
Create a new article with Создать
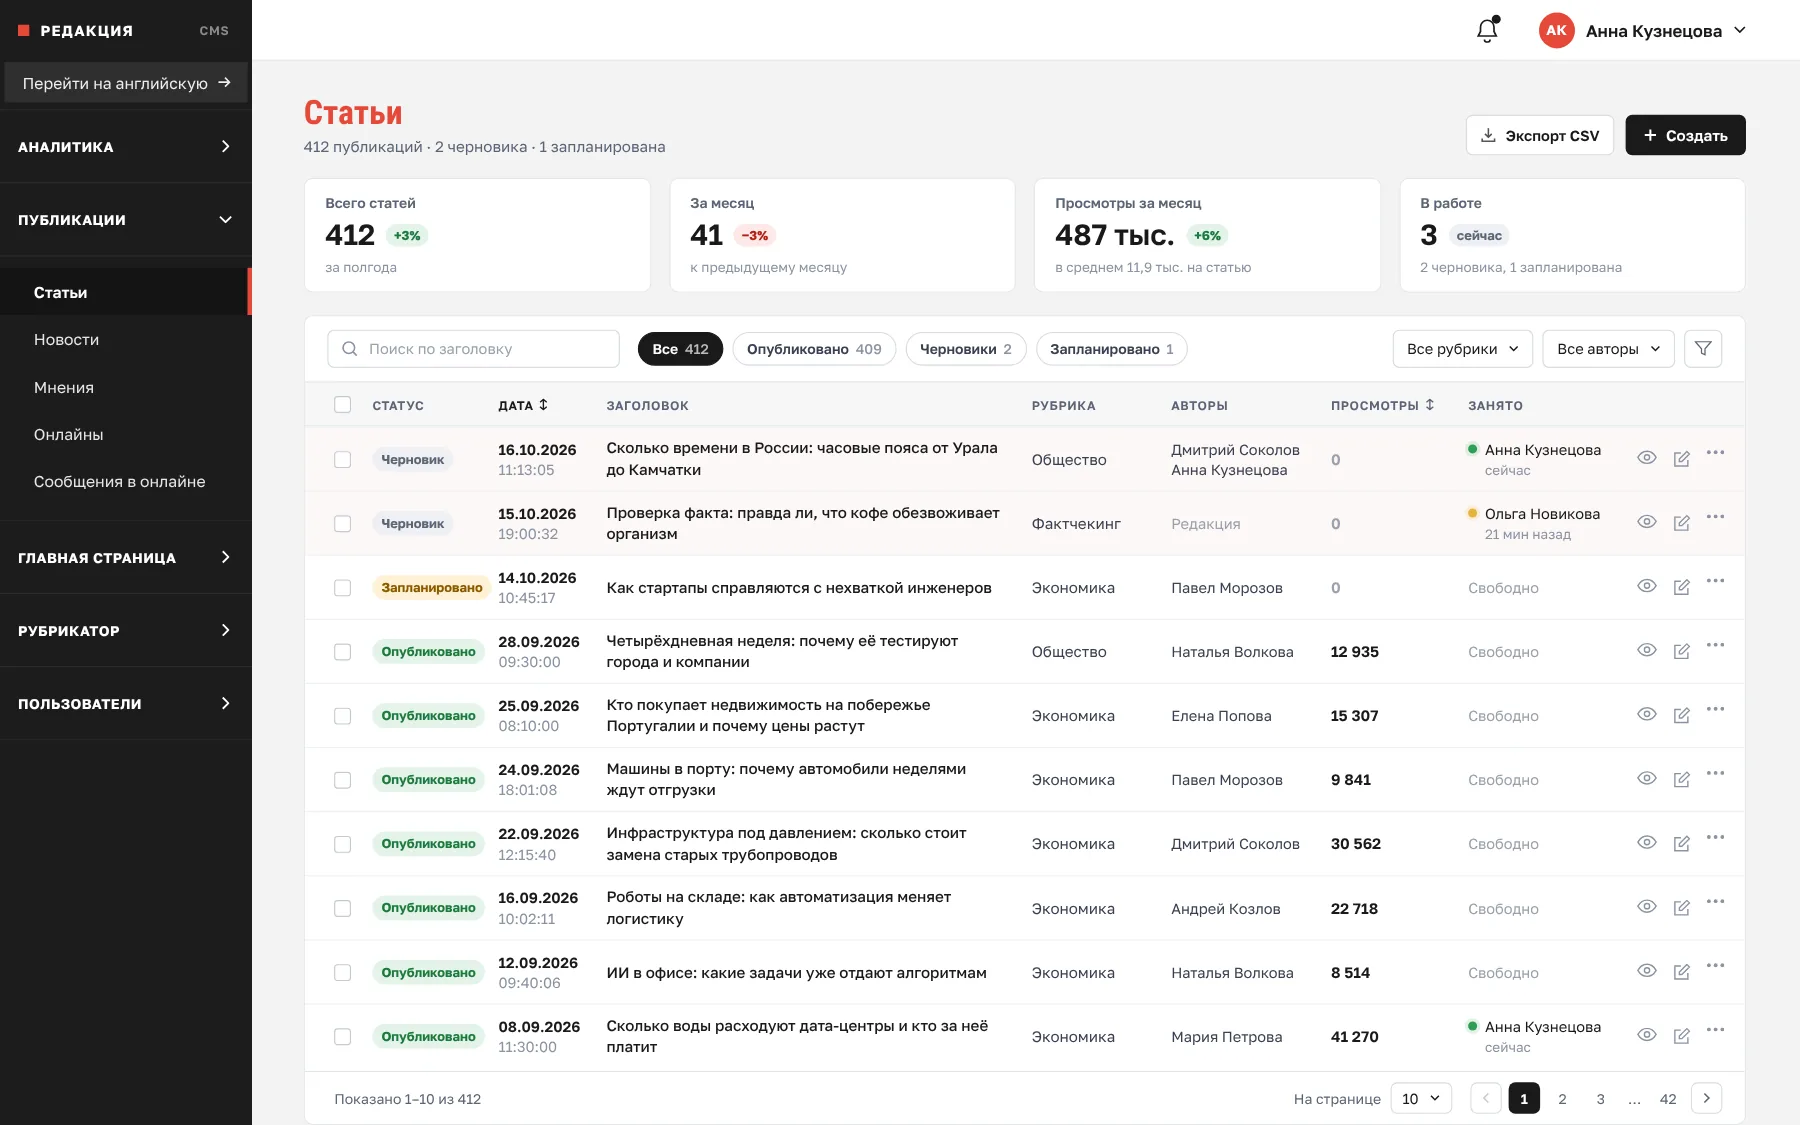point(1685,135)
